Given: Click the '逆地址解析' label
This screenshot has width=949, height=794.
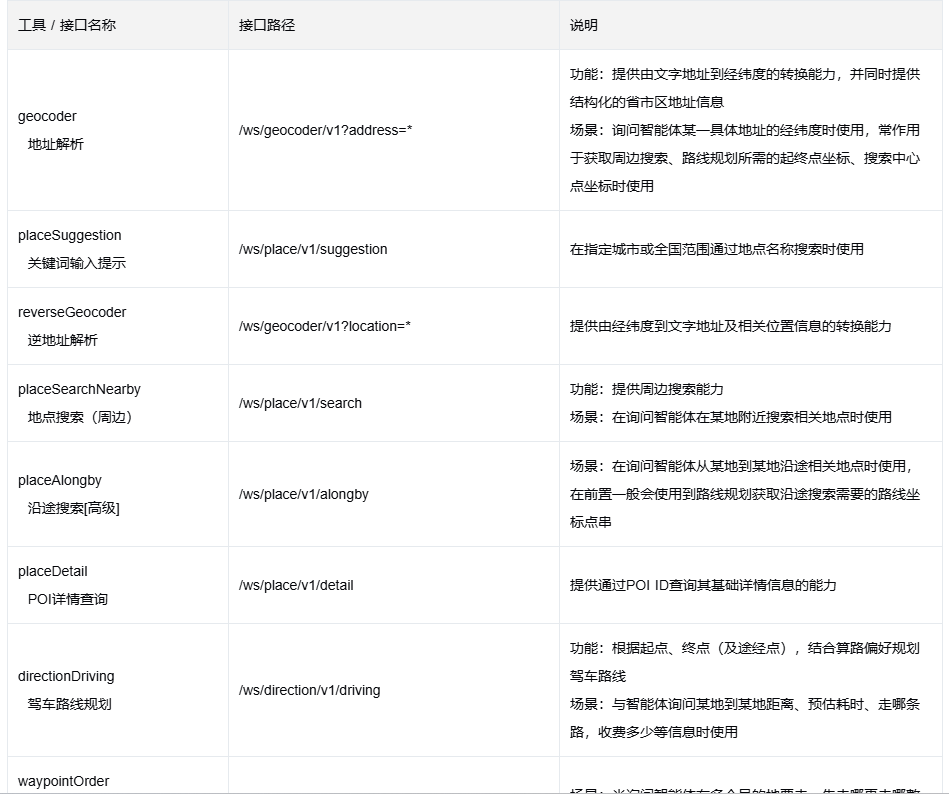Looking at the screenshot, I should (62, 340).
